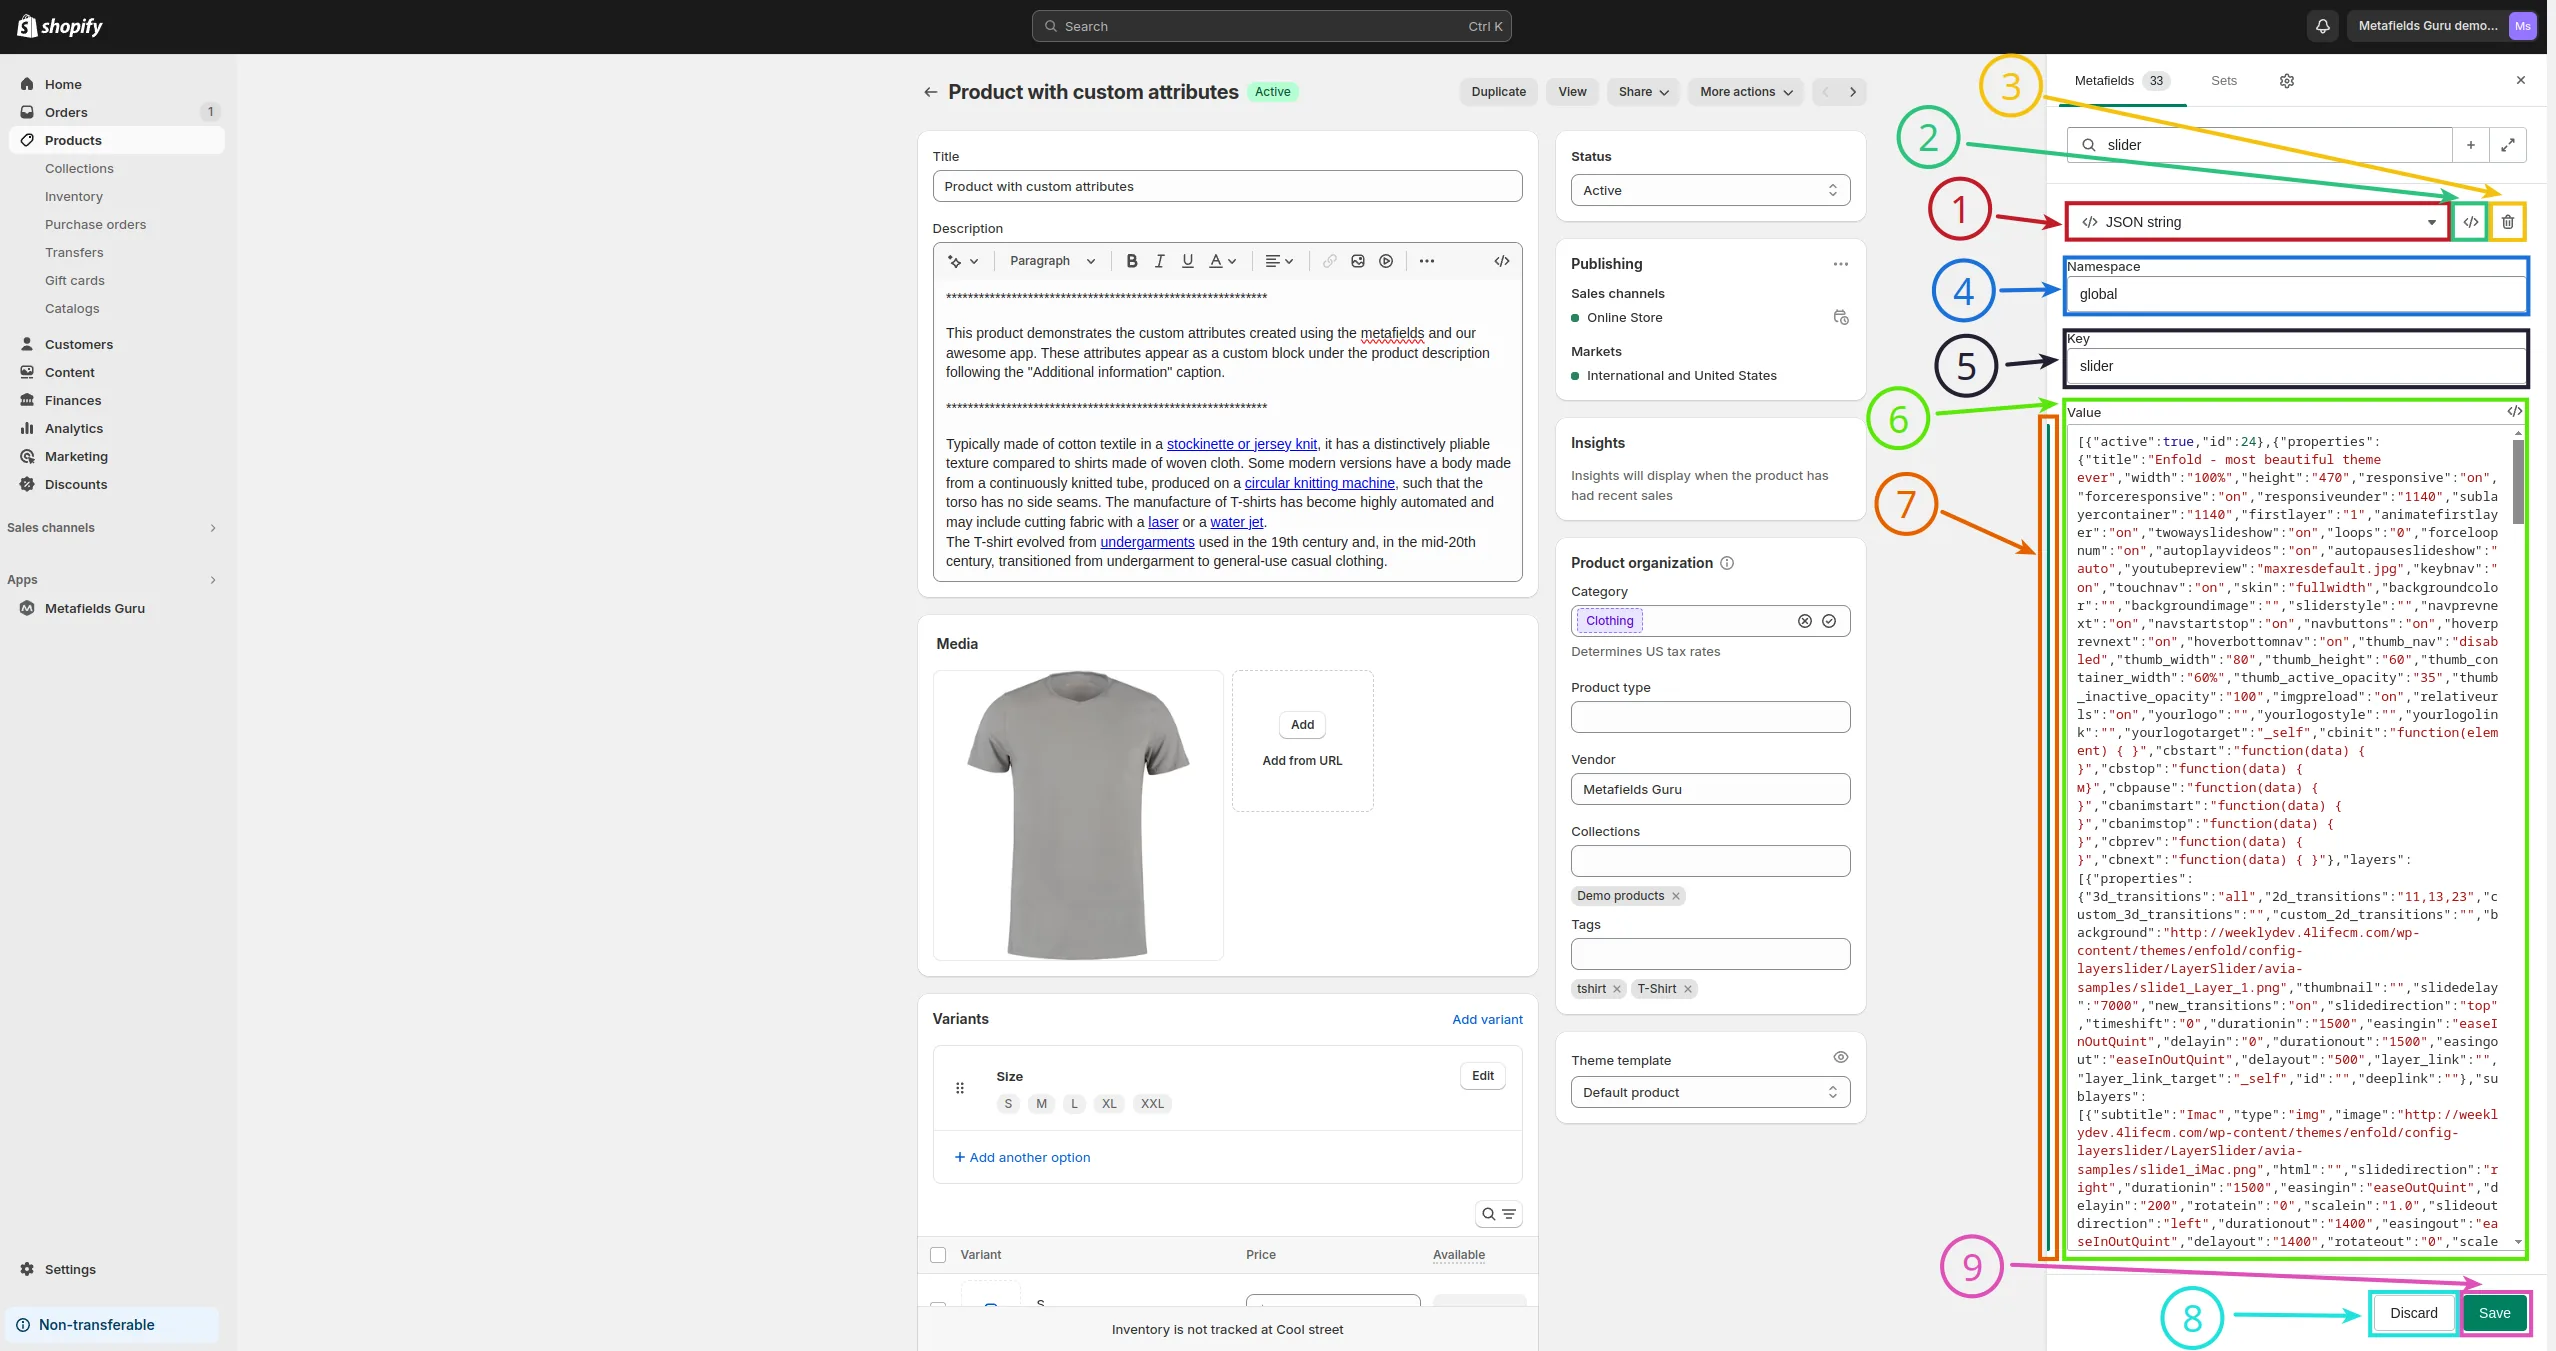The height and width of the screenshot is (1351, 2556).
Task: Remove the tshirt tag
Action: pos(1616,989)
